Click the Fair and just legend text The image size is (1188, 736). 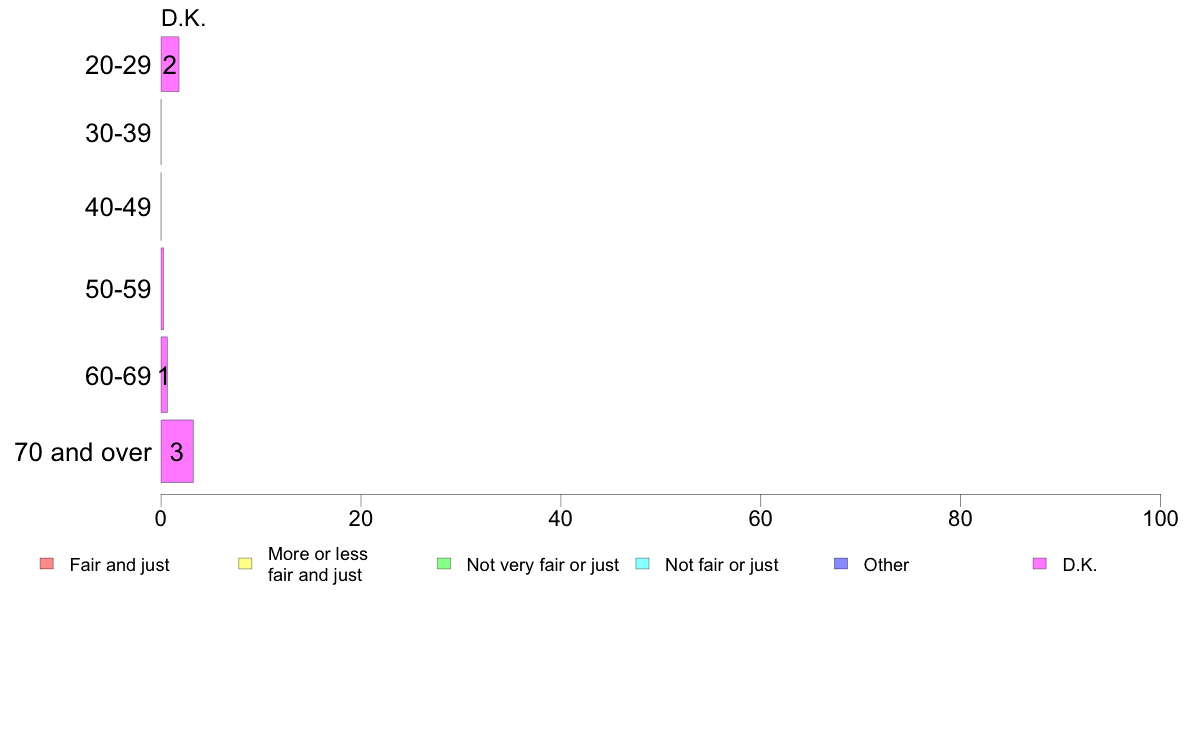click(x=119, y=565)
